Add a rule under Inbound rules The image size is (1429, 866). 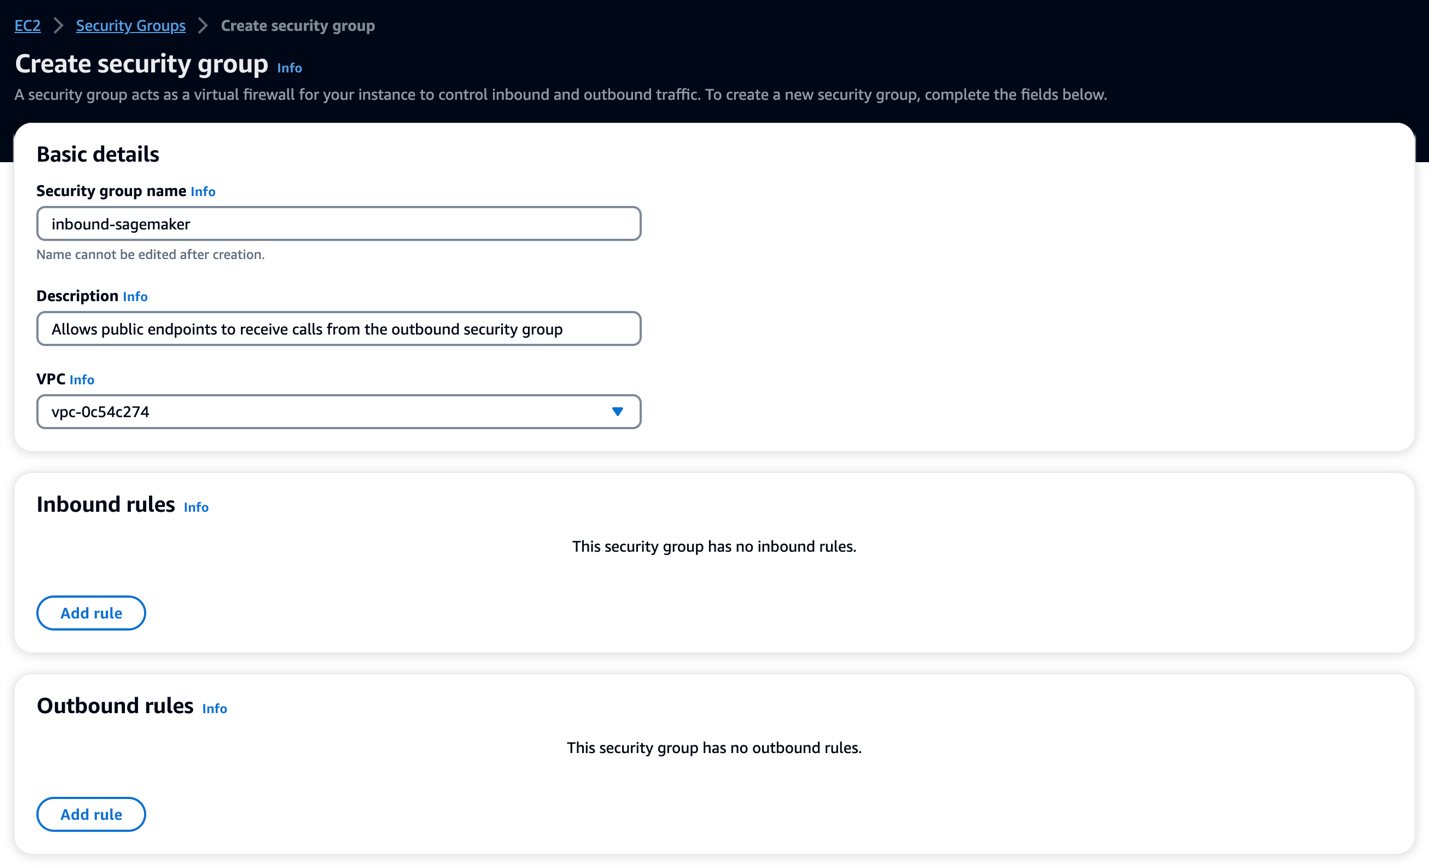tap(91, 612)
